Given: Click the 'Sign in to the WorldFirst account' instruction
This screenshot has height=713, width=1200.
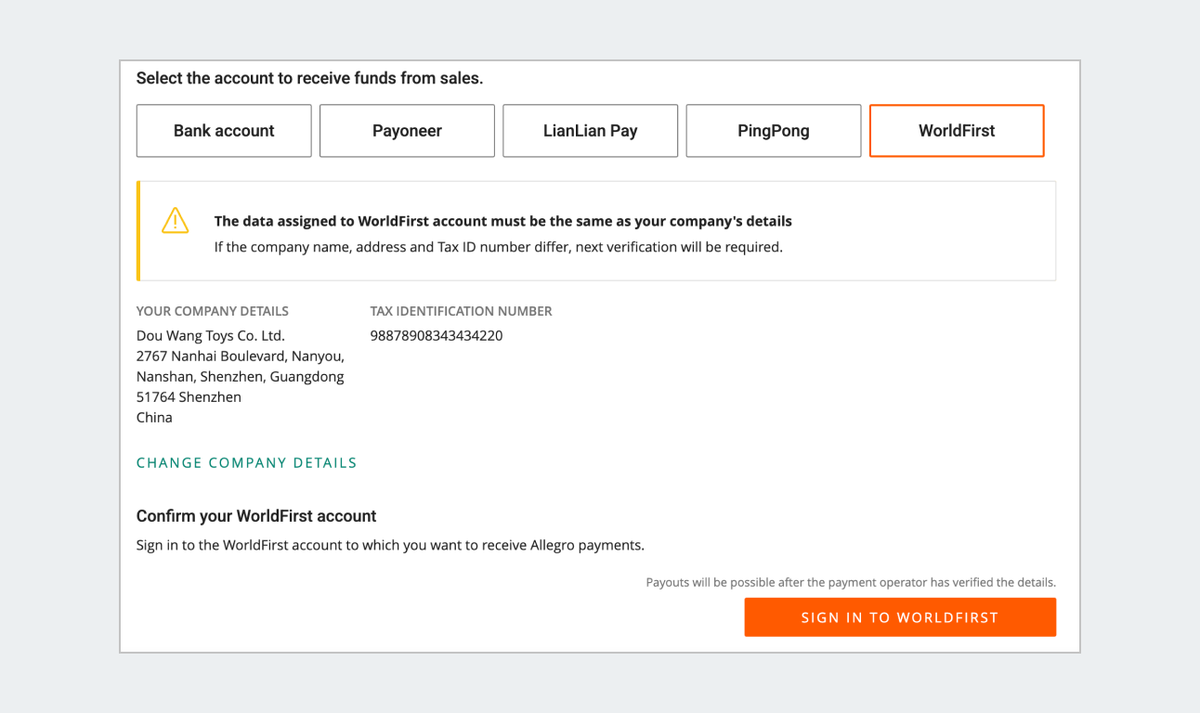Looking at the screenshot, I should [x=390, y=546].
